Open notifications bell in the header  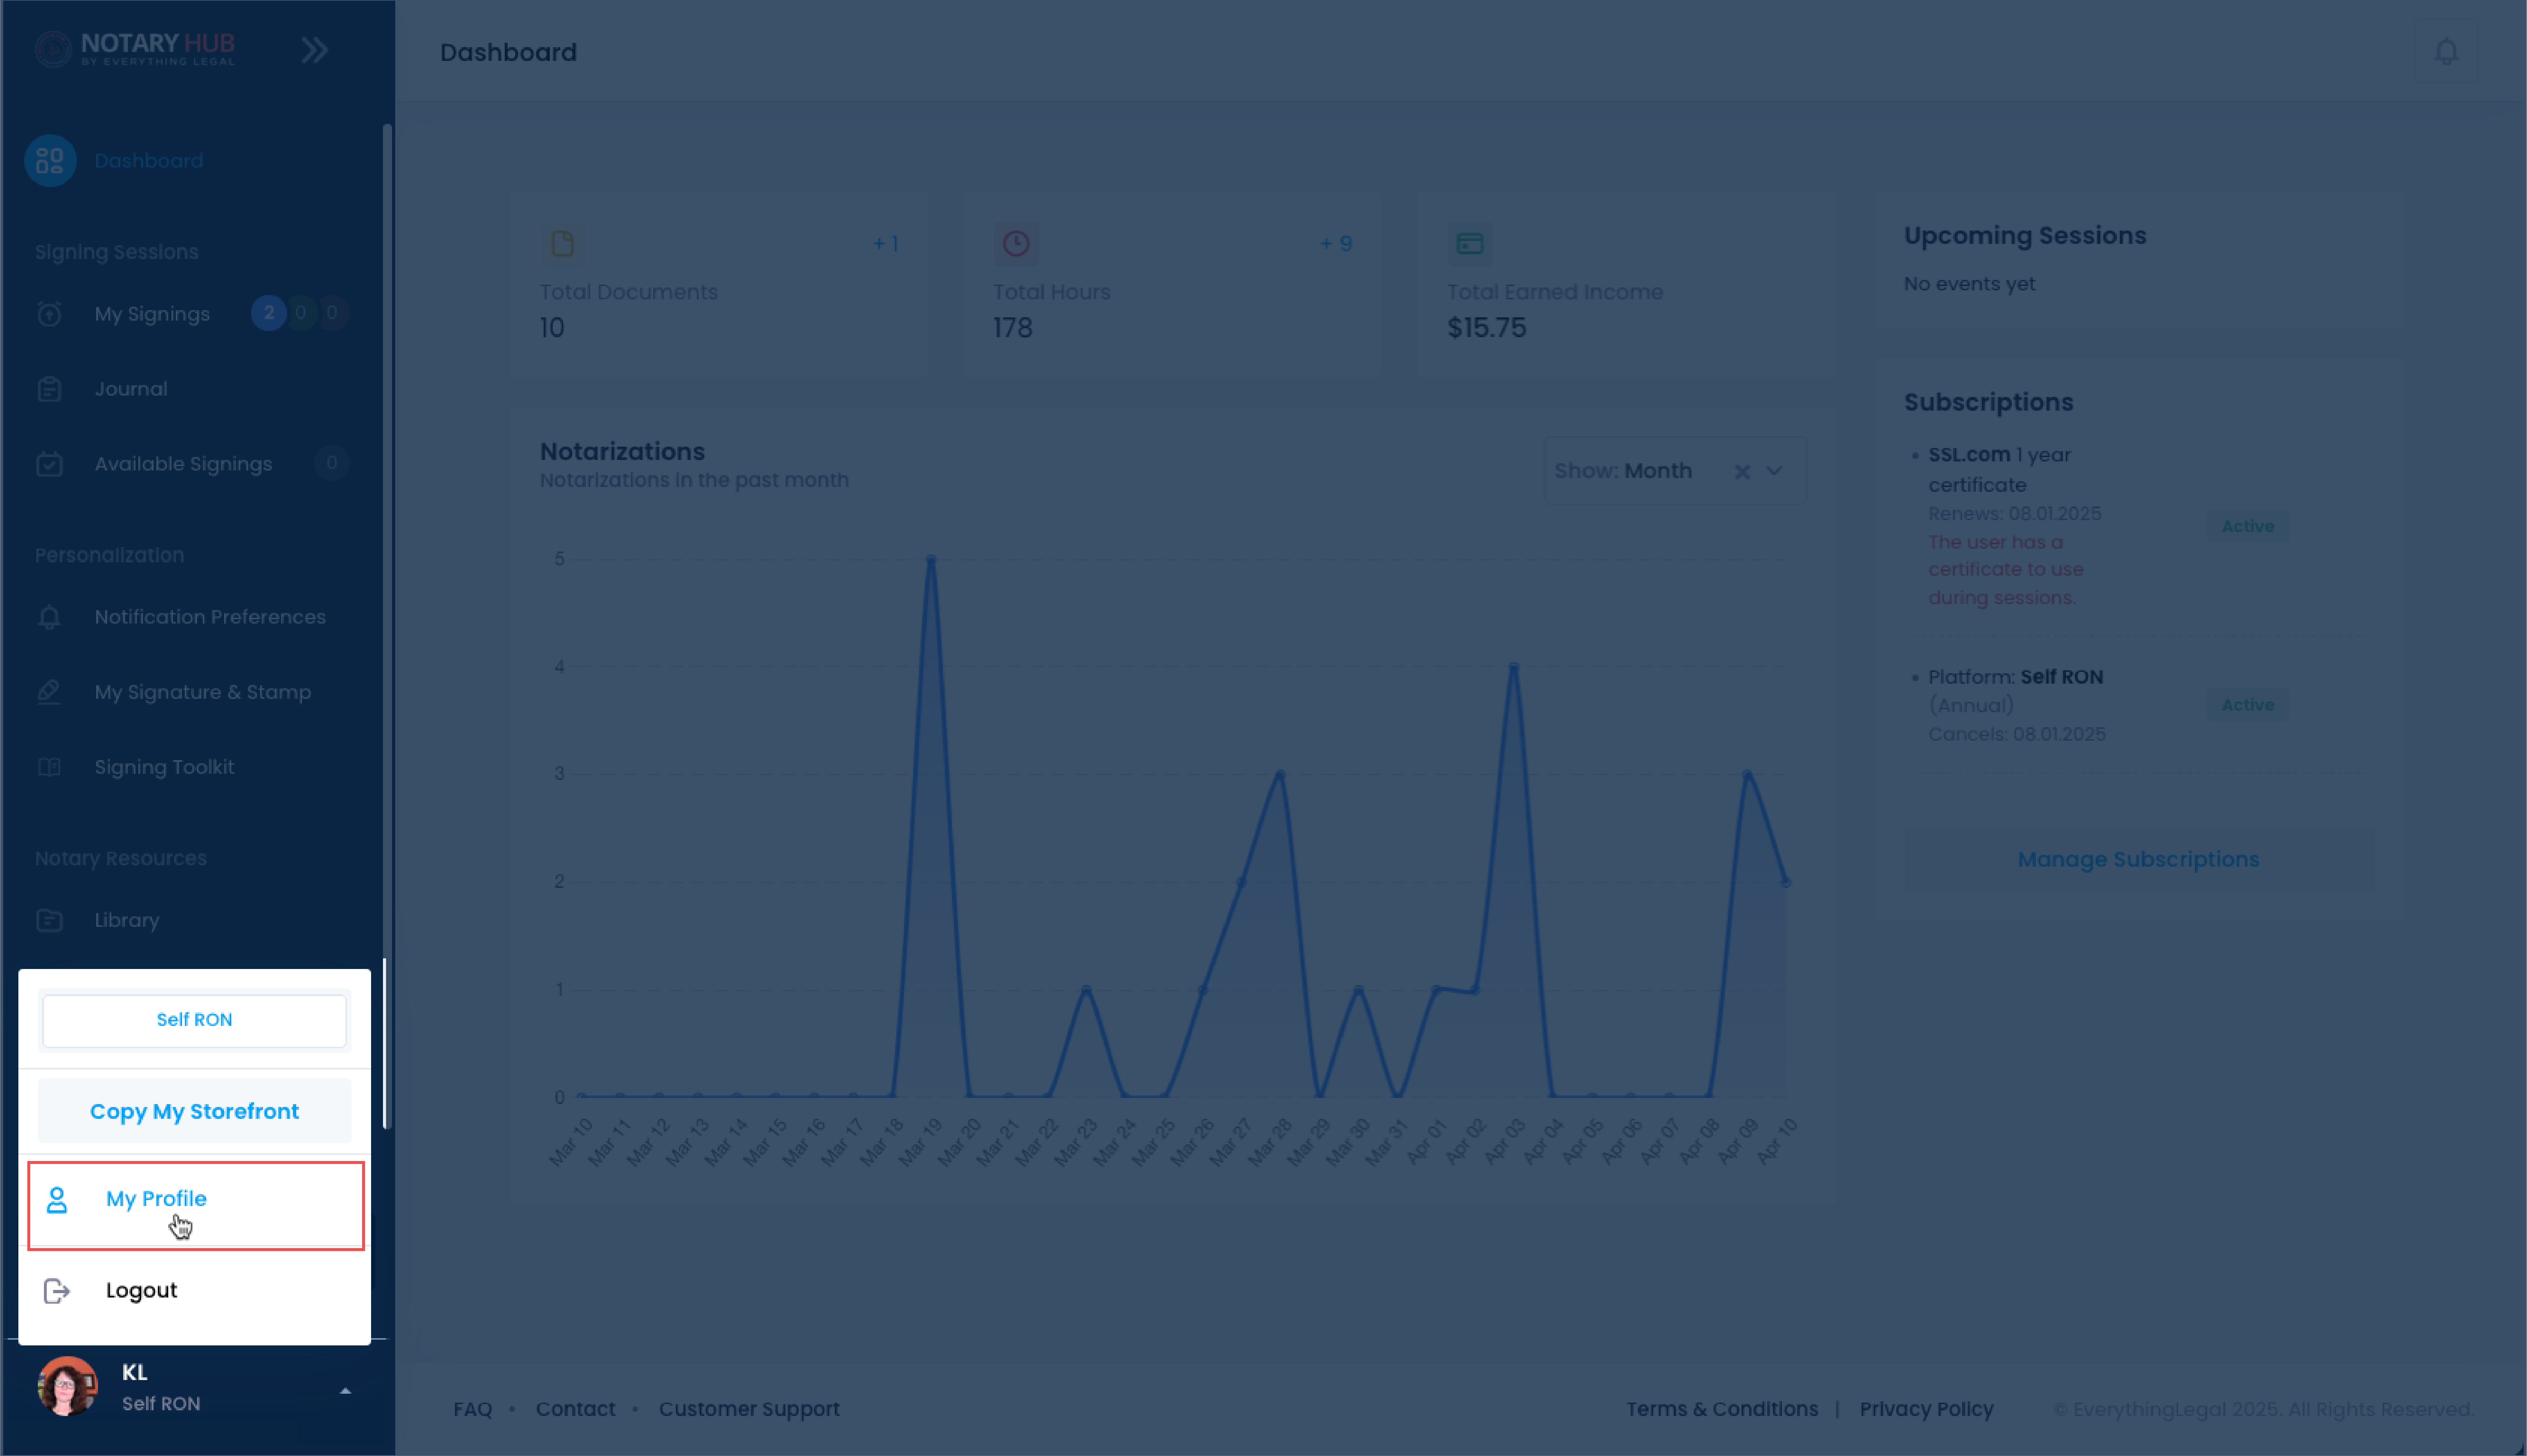[x=2446, y=51]
